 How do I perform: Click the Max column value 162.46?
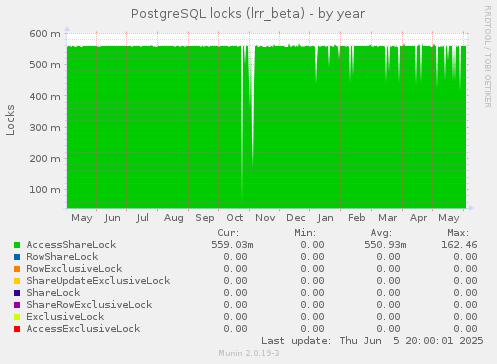point(459,245)
